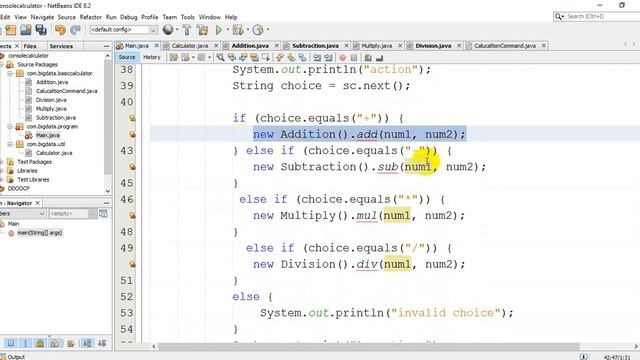Click the Debug Project toolbar icon

click(x=237, y=30)
